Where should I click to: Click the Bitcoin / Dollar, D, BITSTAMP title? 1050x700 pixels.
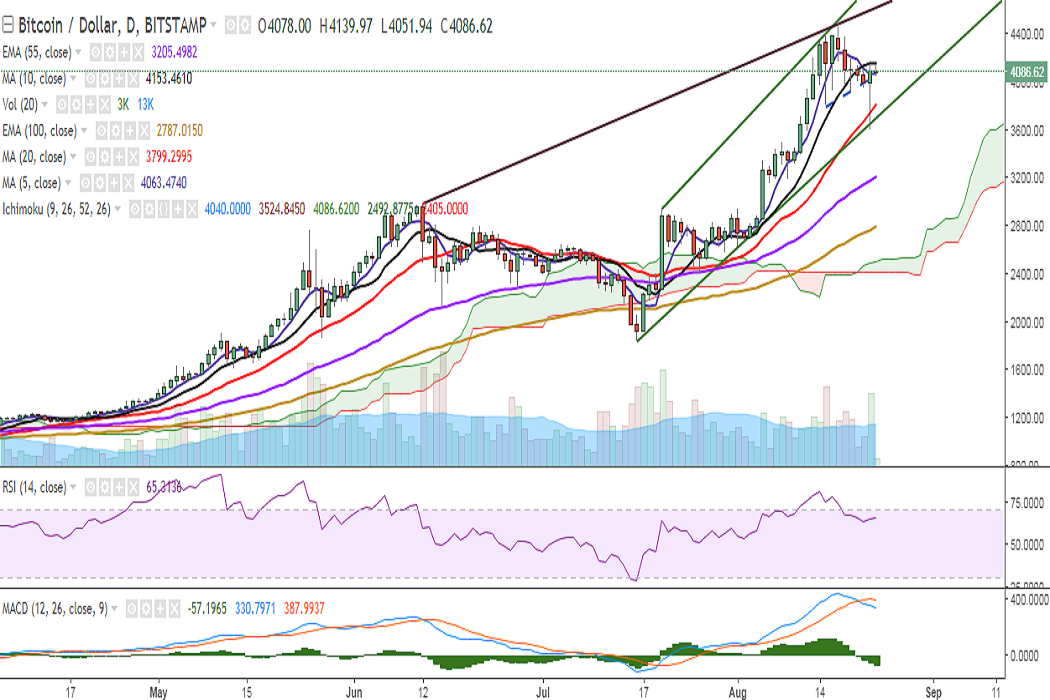coord(112,25)
